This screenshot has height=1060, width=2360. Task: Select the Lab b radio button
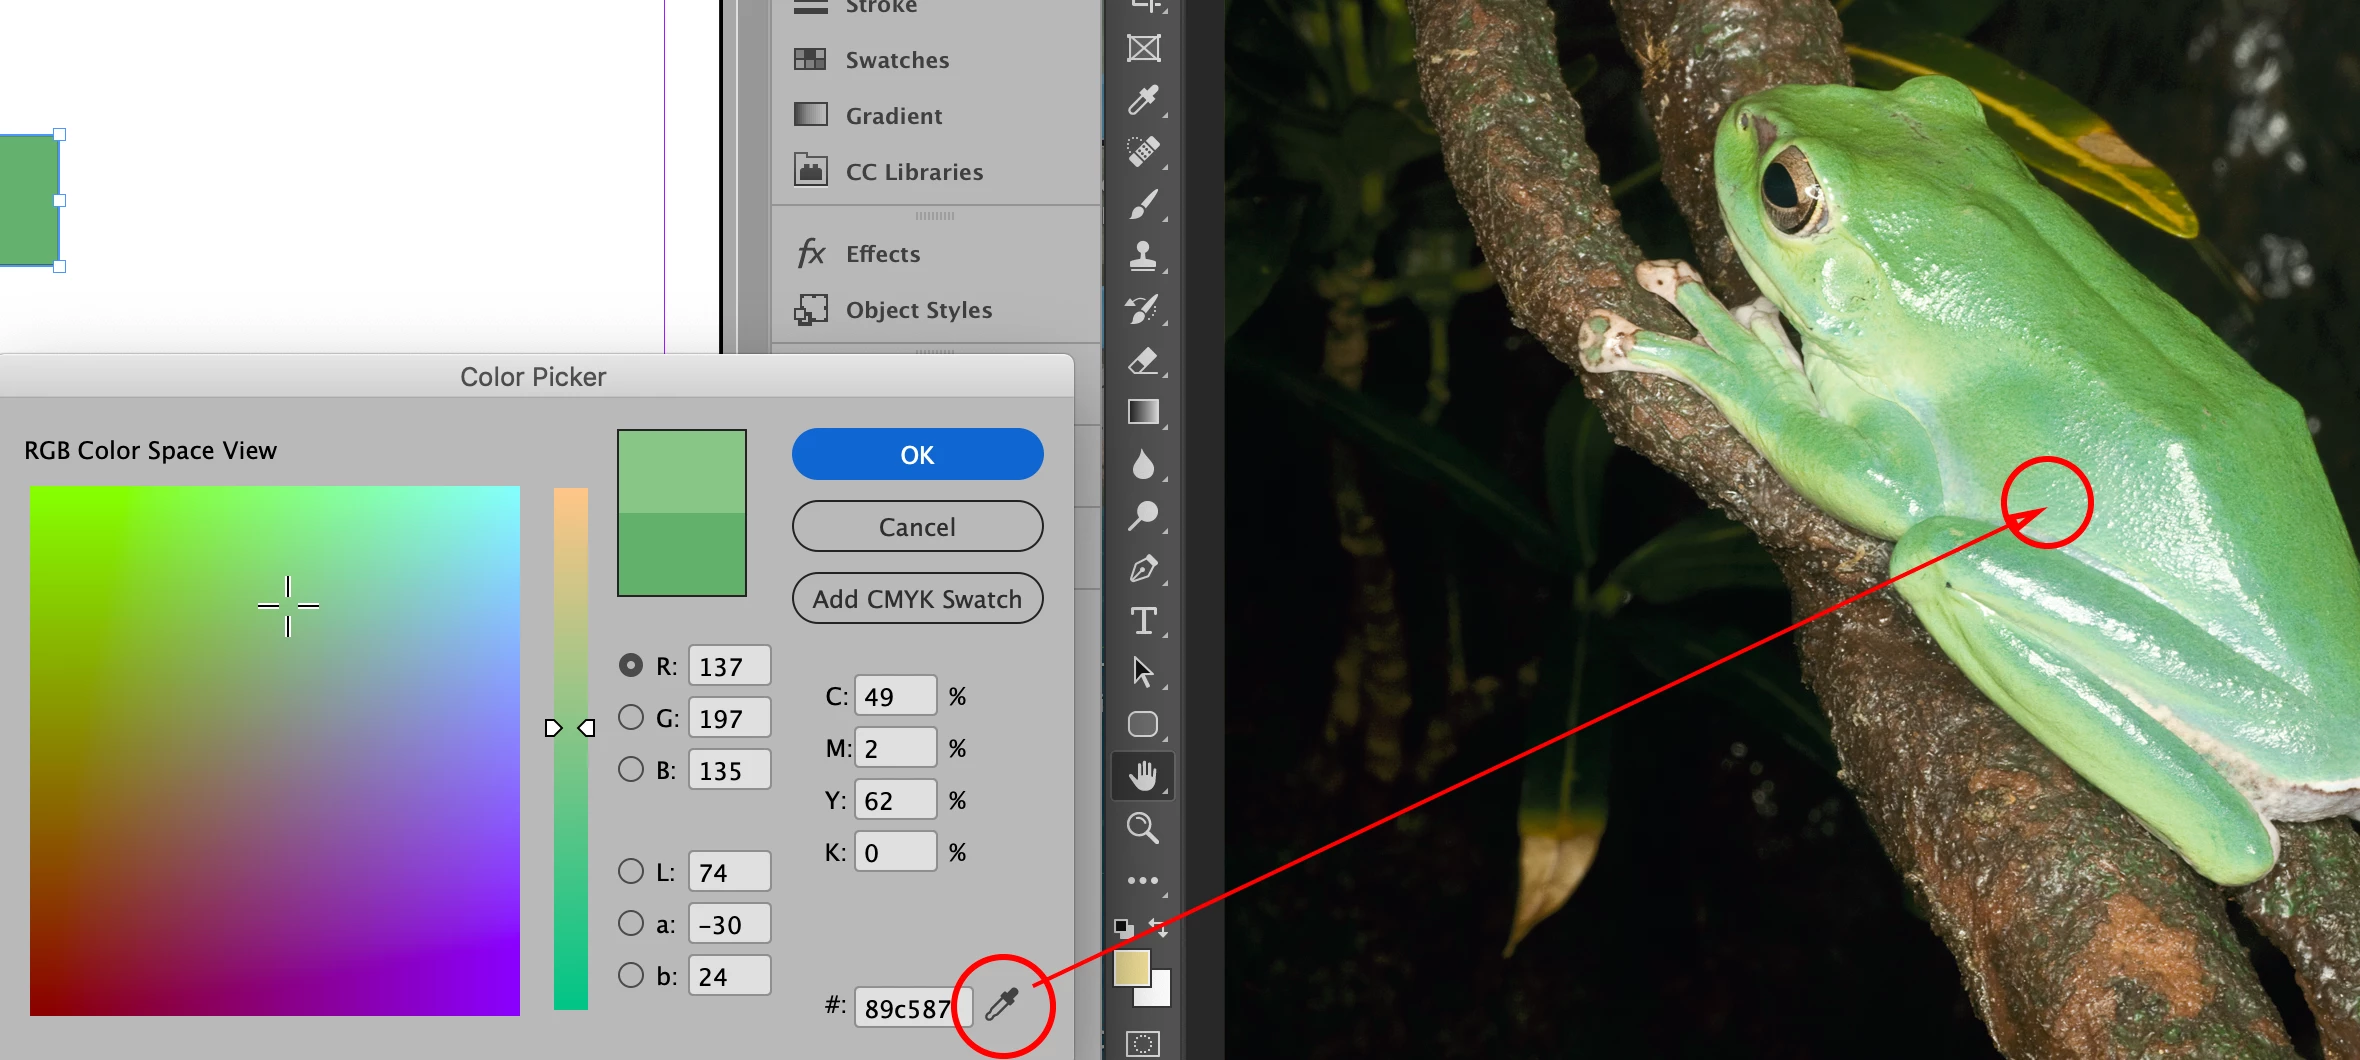tap(631, 975)
